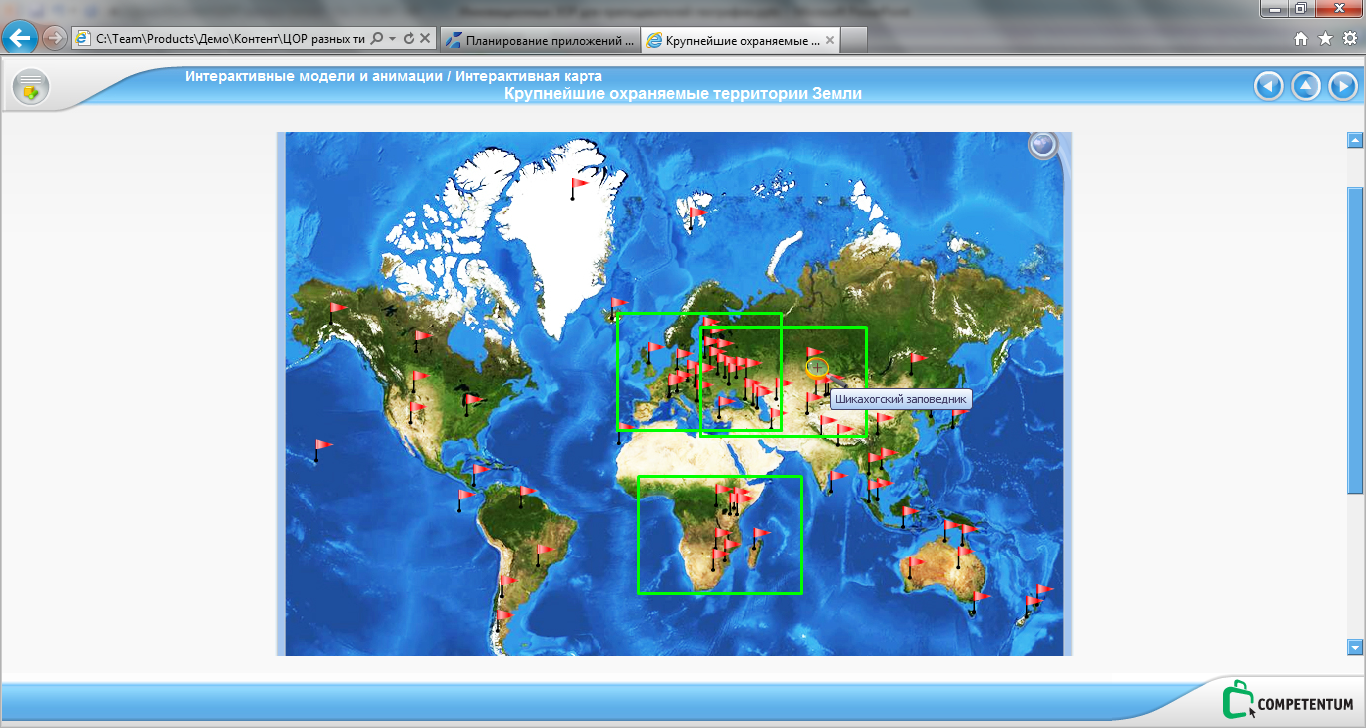The height and width of the screenshot is (728, 1366).
Task: Select the flag on Tasmania south of Australia
Action: coord(979,601)
